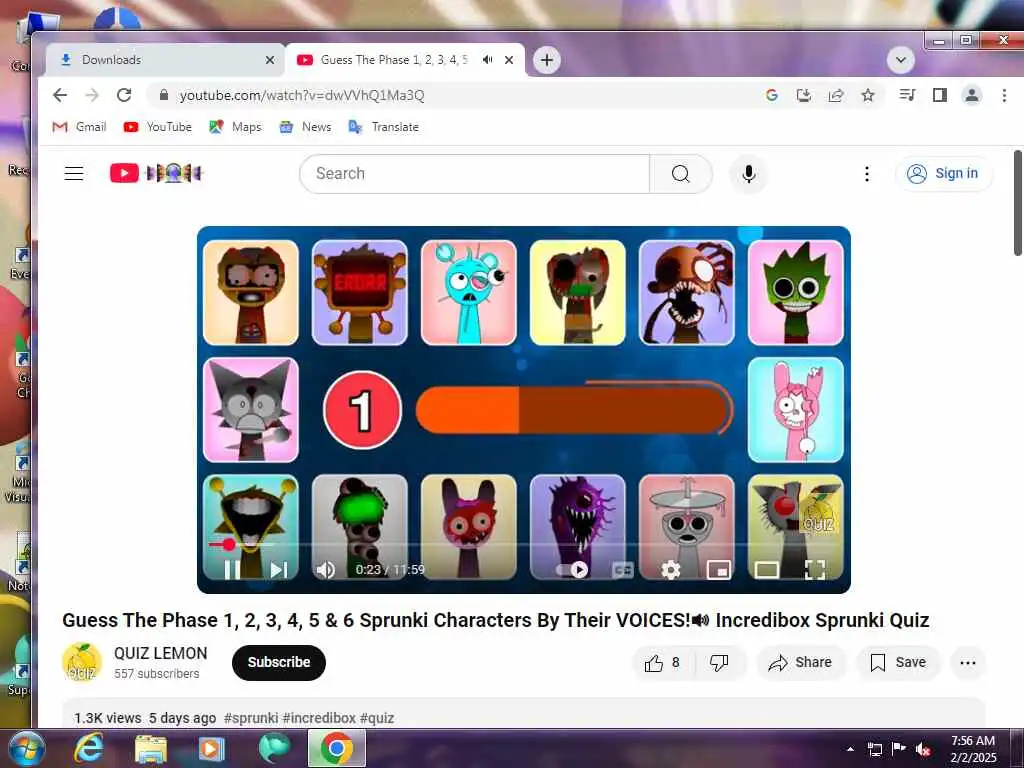Mute the video with the speaker icon

tap(325, 569)
